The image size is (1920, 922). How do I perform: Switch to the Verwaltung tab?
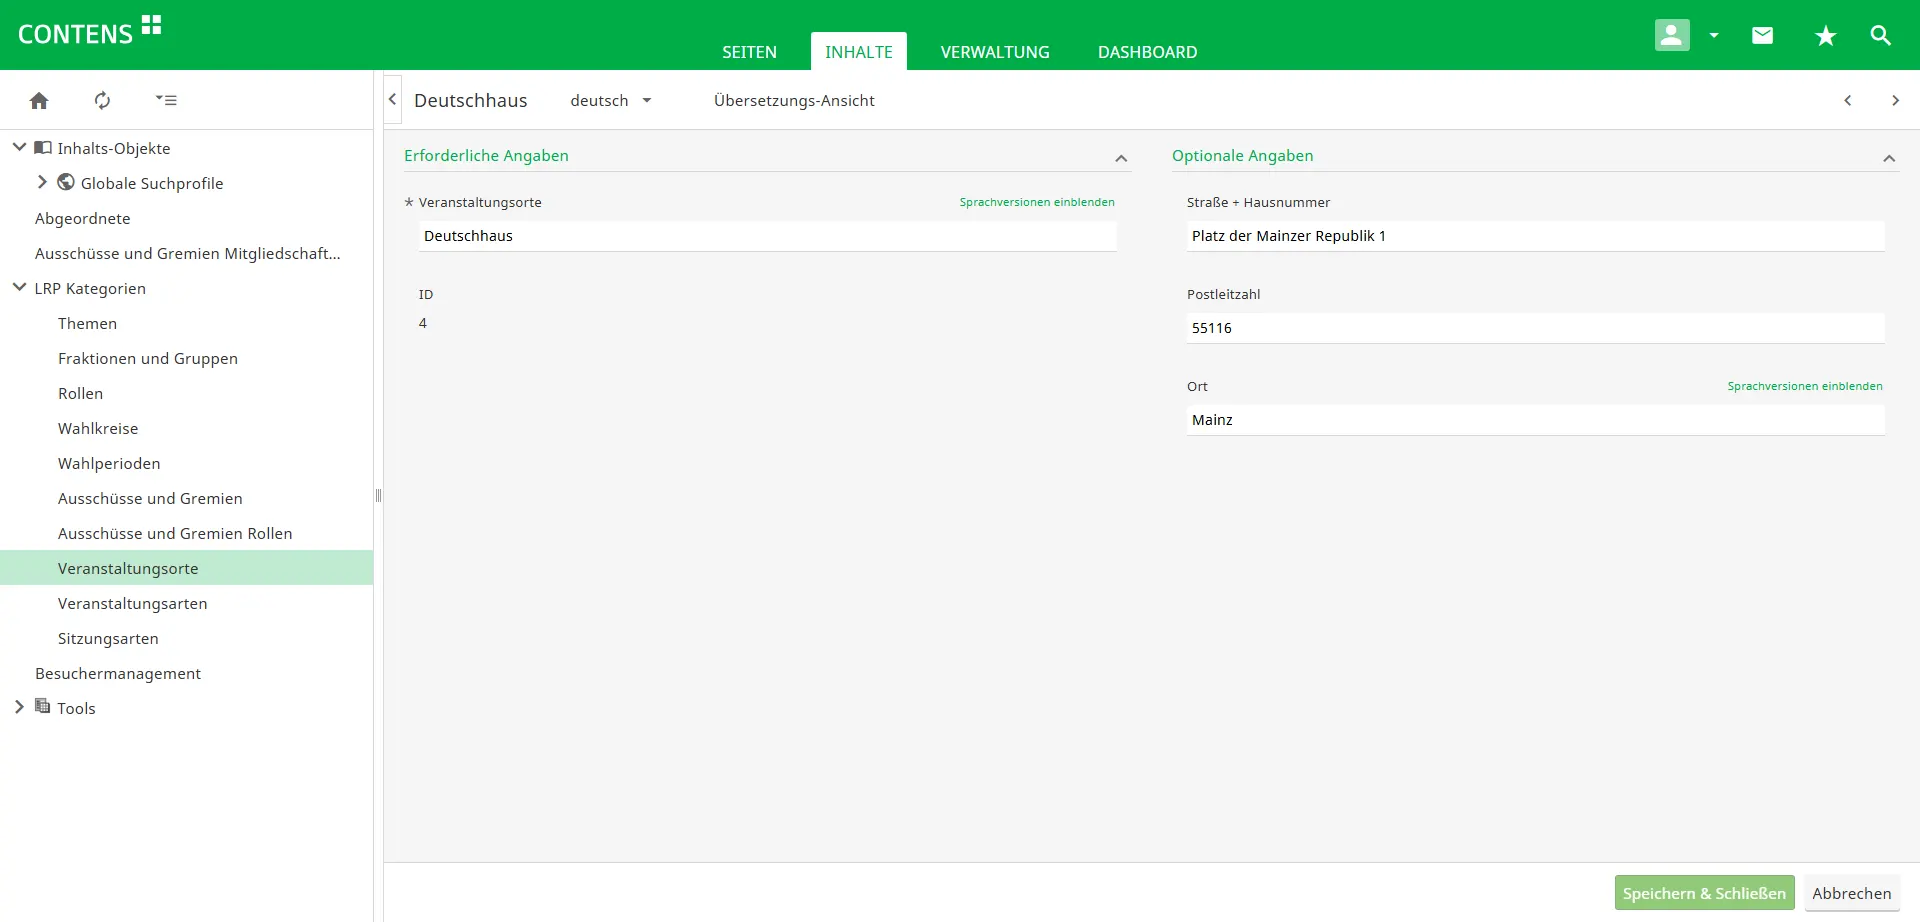click(x=995, y=52)
